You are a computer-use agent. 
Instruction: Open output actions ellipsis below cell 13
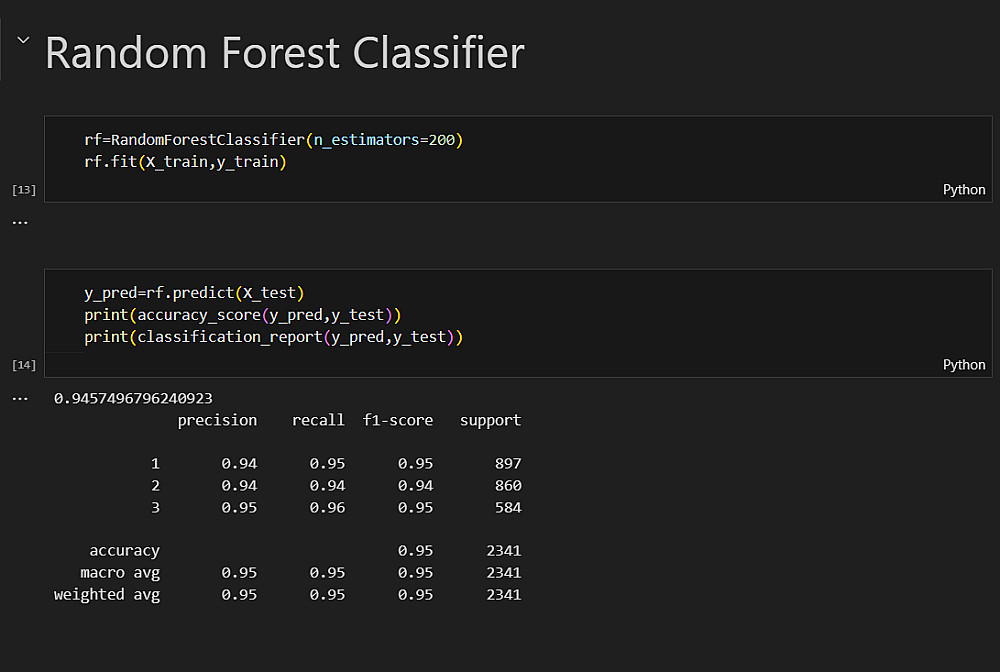20,221
